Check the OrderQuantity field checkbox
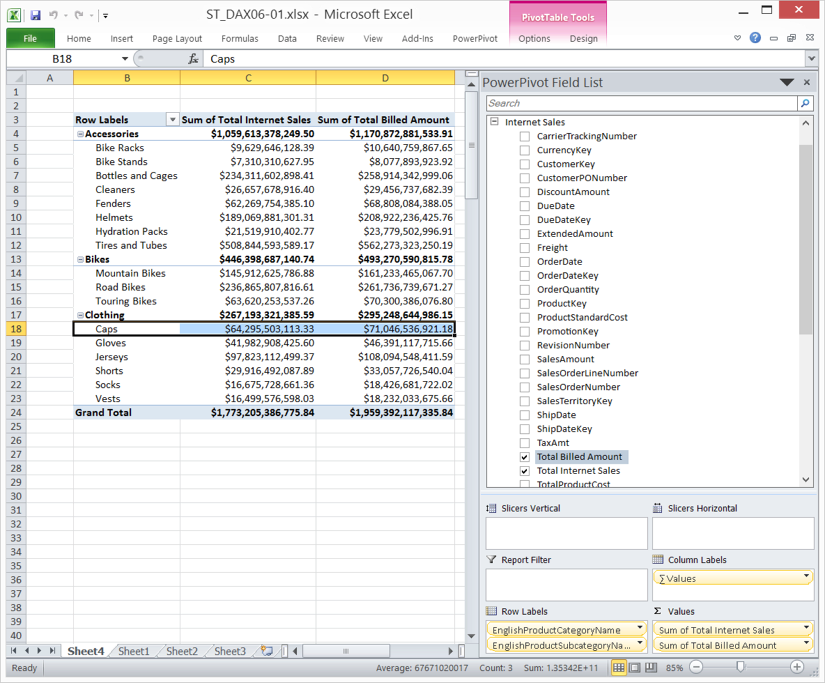Image resolution: width=825 pixels, height=683 pixels. 525,290
